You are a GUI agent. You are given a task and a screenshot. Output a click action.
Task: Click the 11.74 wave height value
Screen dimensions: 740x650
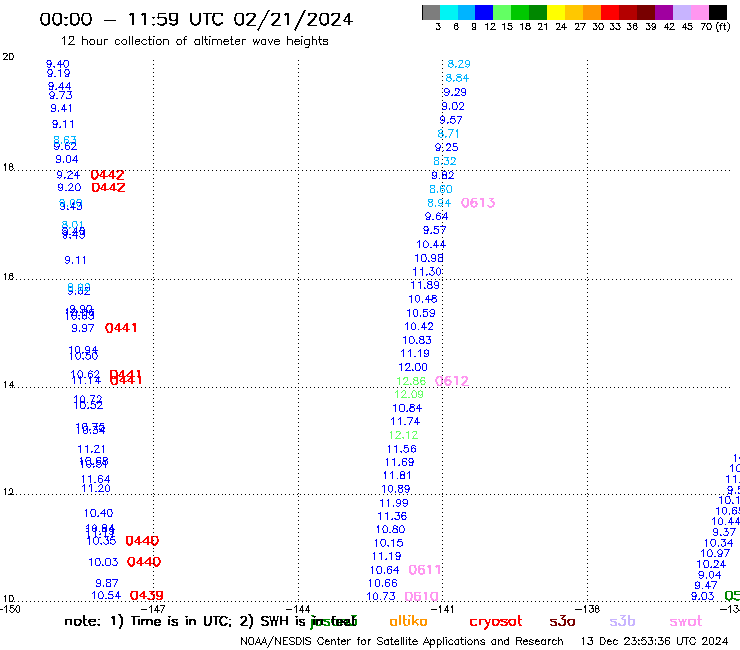click(x=405, y=422)
